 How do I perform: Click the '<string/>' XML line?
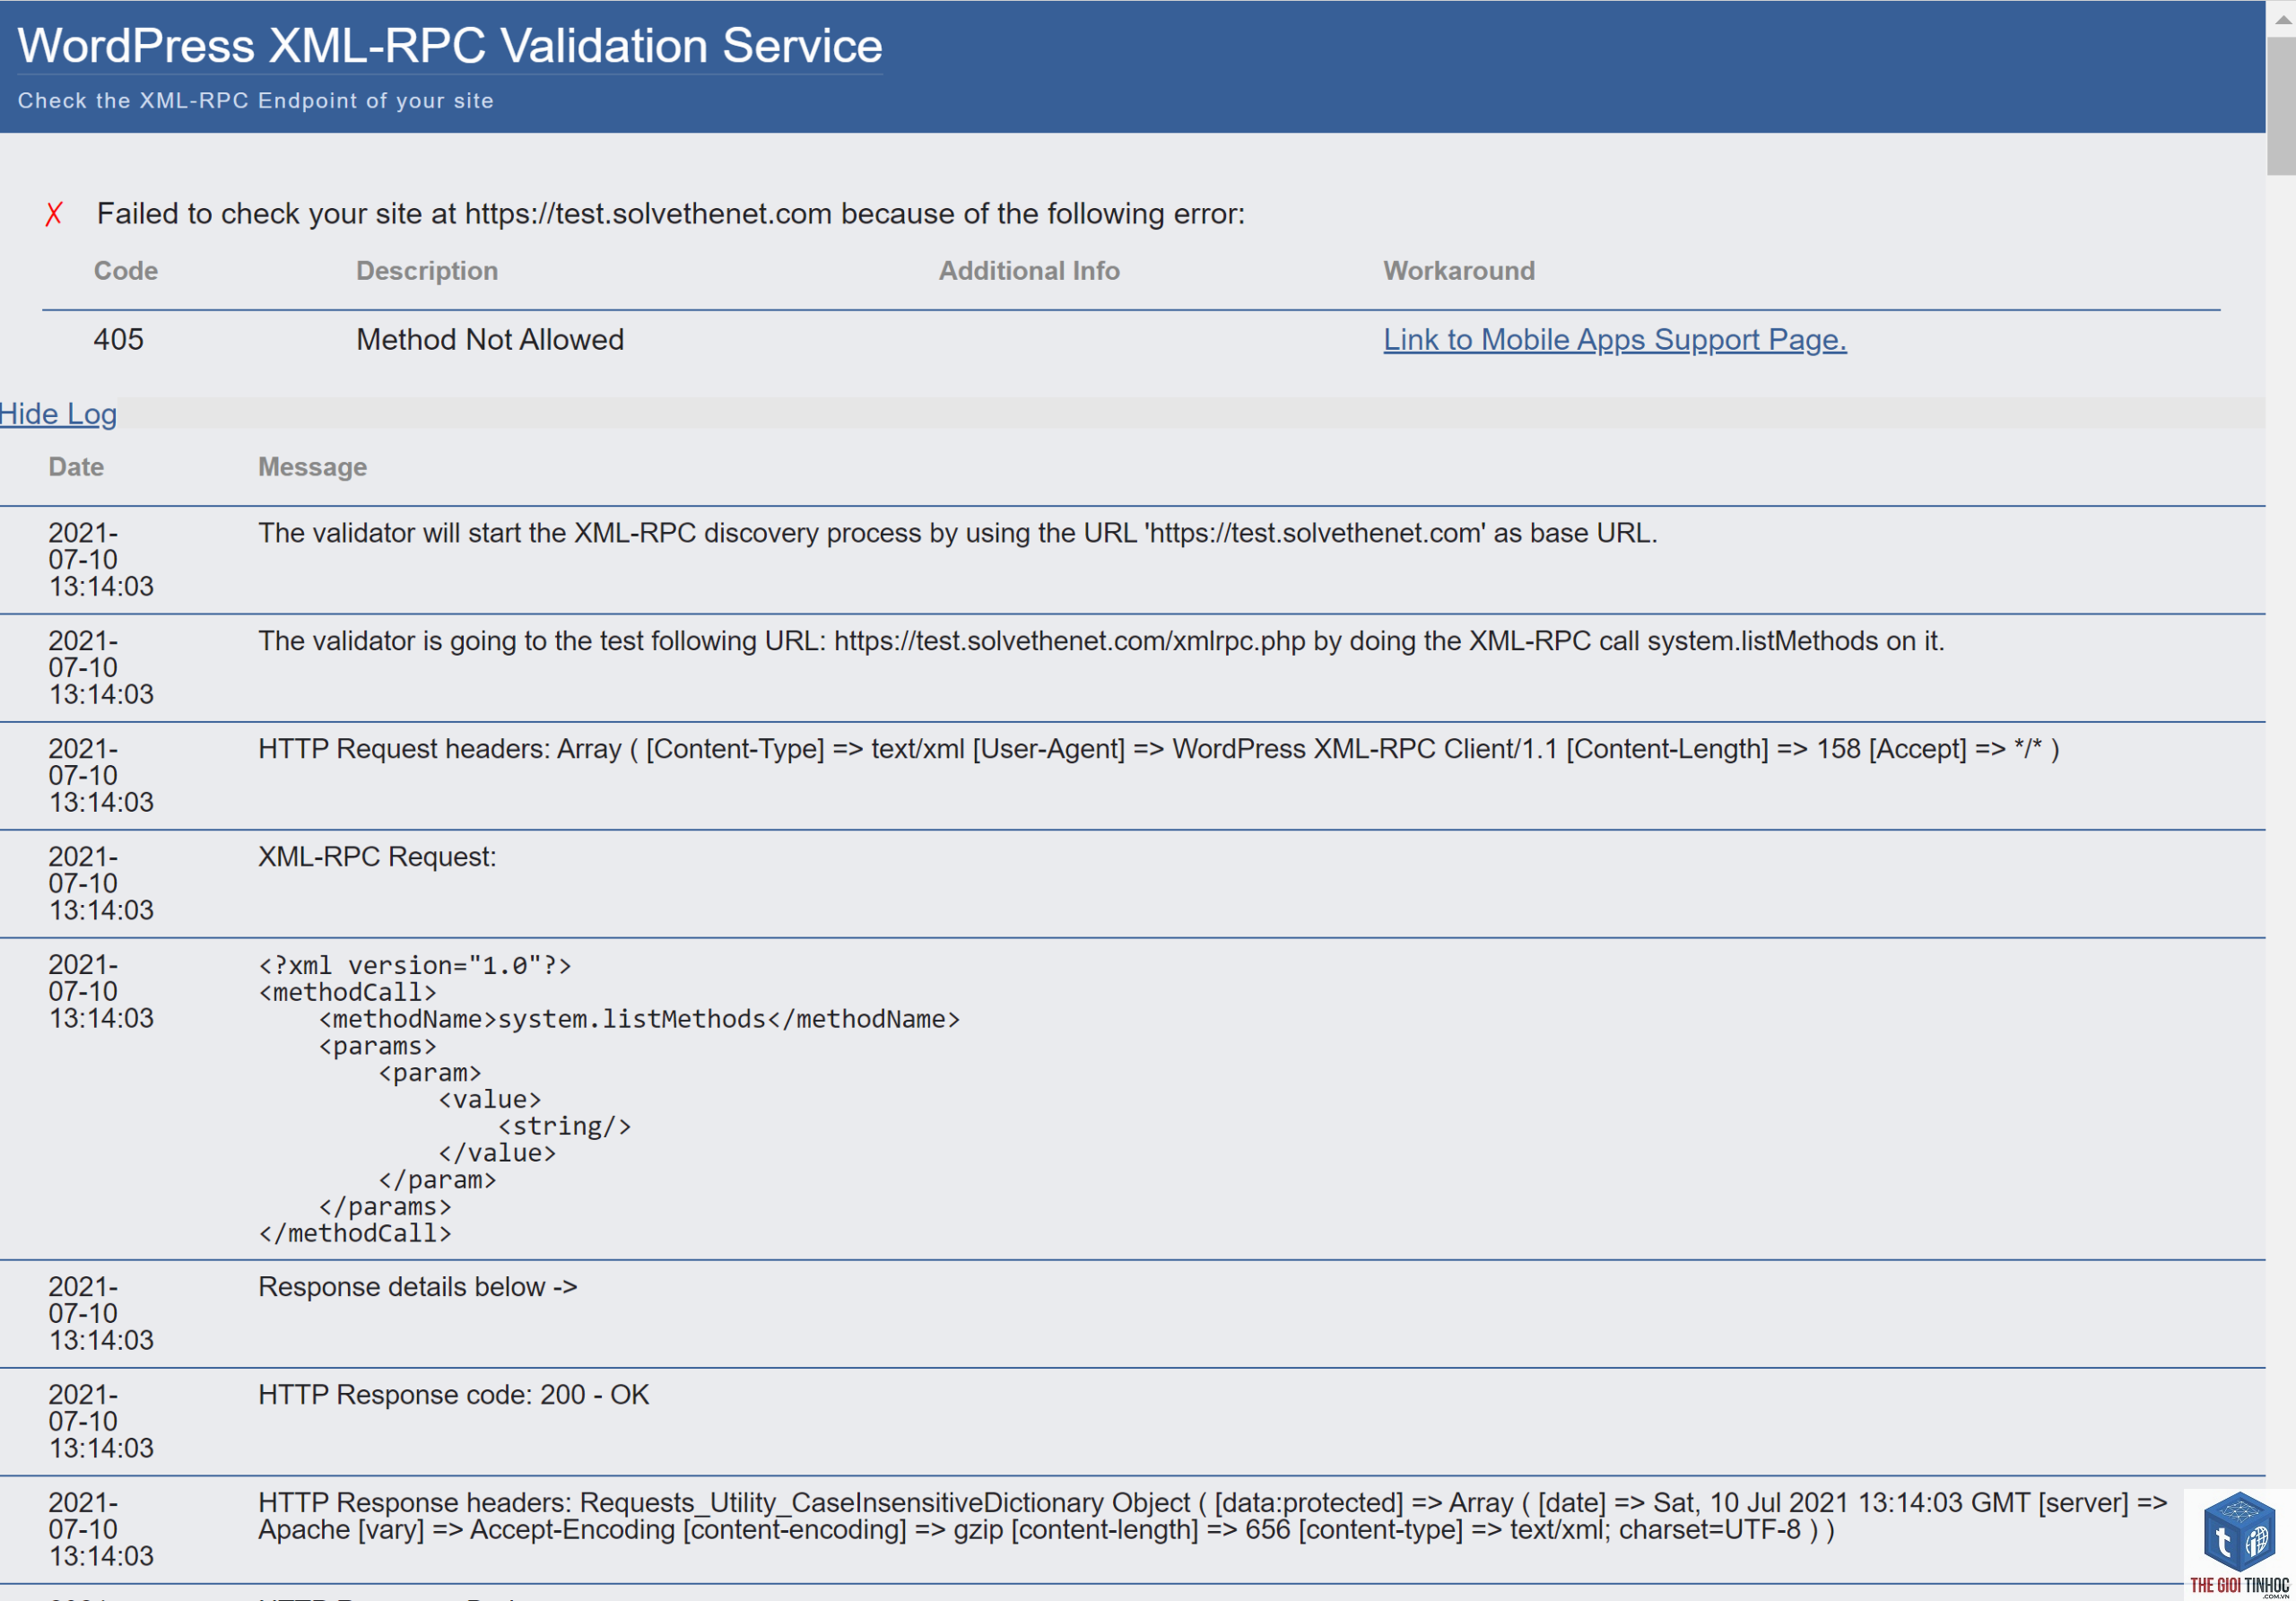tap(565, 1127)
